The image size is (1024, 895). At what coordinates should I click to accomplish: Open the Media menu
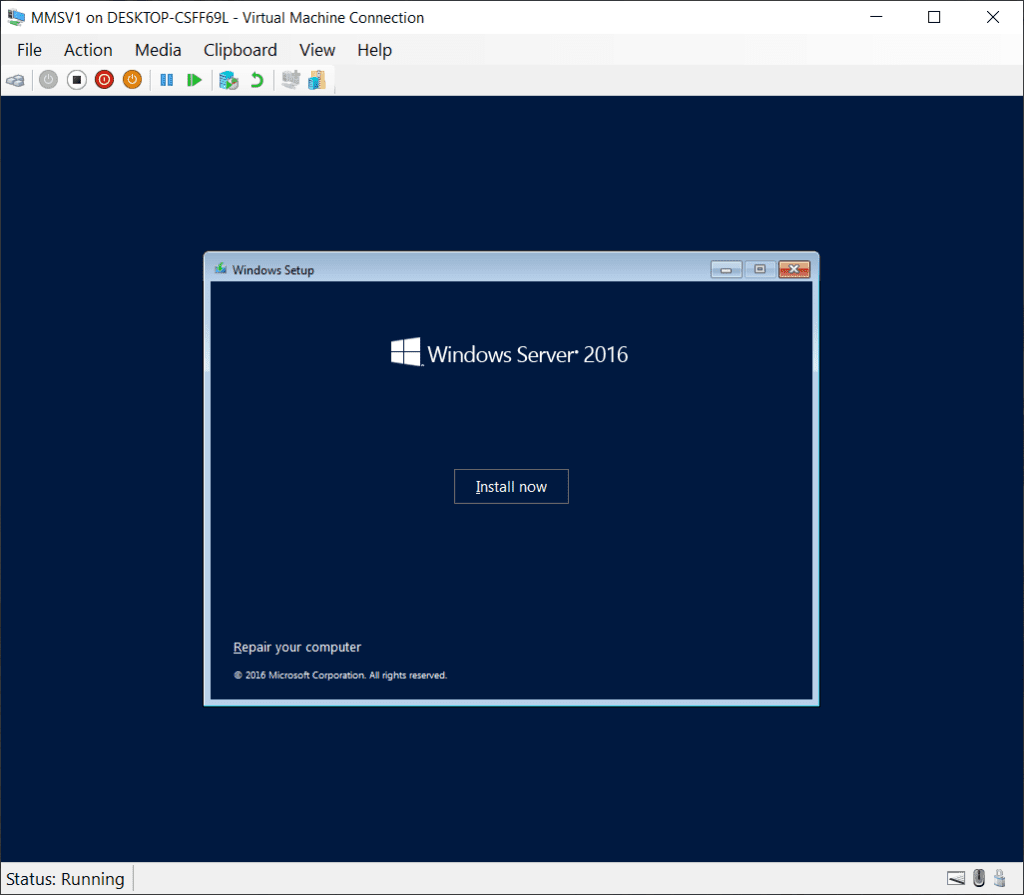(x=158, y=50)
